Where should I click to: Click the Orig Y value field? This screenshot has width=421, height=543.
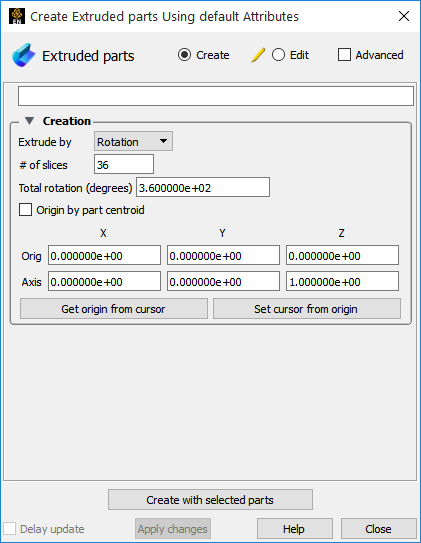coord(223,256)
